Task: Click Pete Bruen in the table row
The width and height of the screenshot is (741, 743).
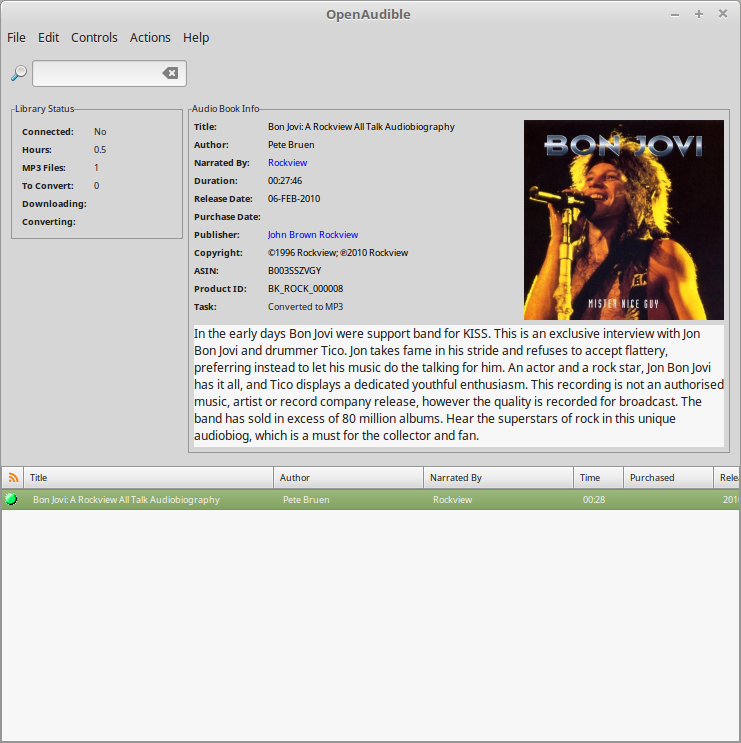Action: click(306, 499)
